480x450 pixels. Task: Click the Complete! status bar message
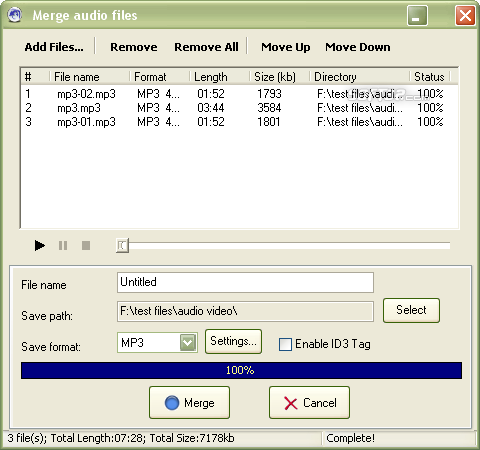(x=350, y=438)
